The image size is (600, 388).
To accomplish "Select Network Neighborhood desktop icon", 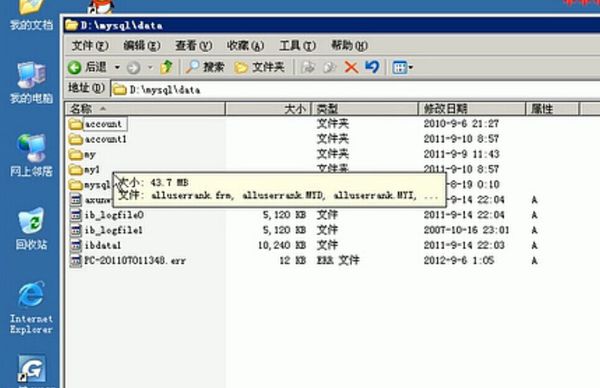I will coord(31,155).
